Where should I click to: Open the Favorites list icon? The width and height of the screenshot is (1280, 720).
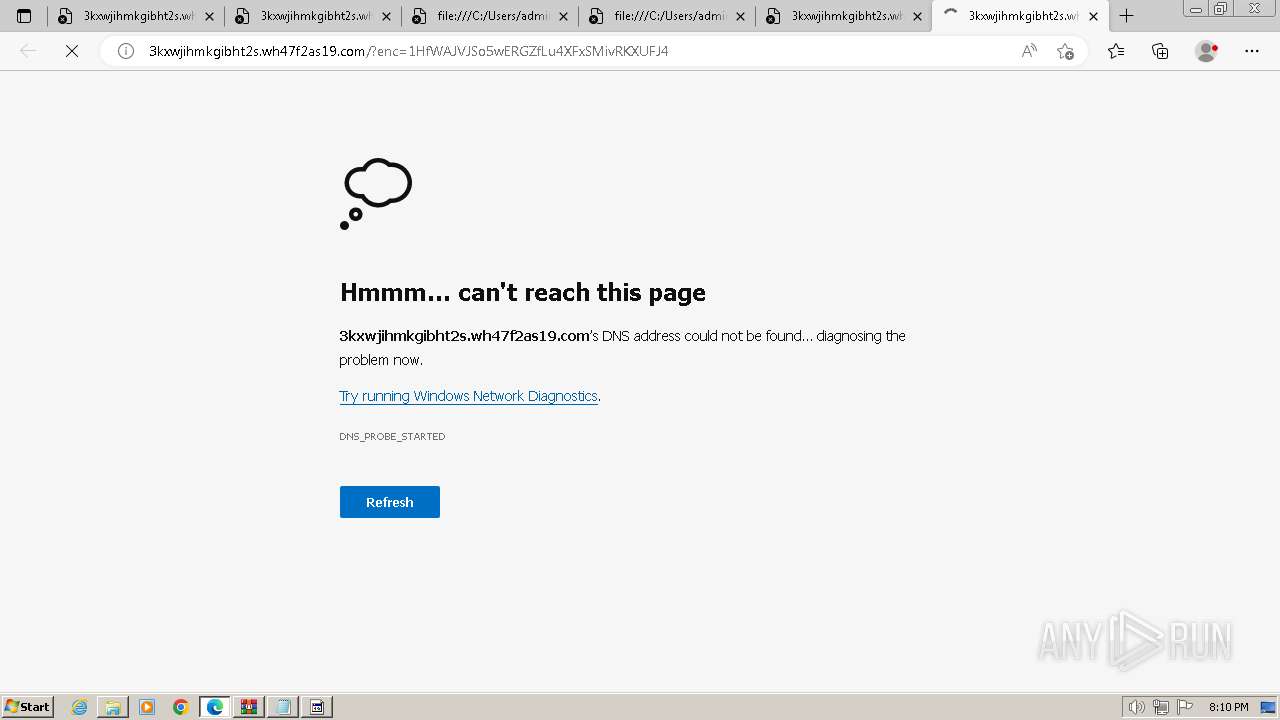(1116, 51)
